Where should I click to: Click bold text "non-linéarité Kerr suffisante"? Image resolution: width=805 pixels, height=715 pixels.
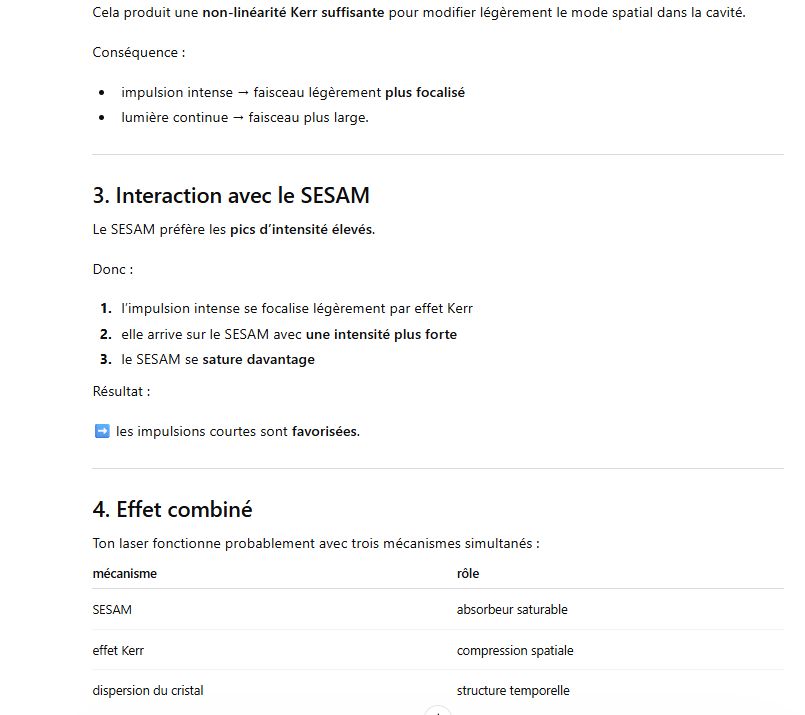(x=292, y=12)
